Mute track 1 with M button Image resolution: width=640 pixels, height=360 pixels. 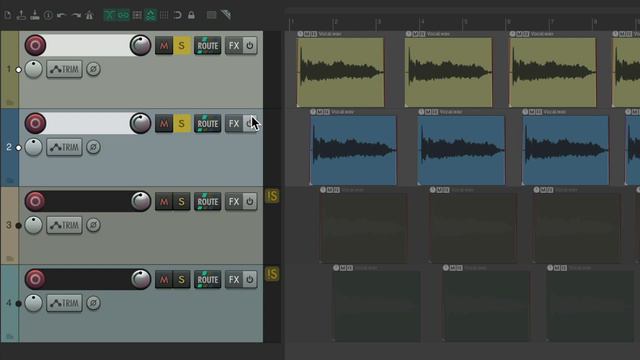tap(164, 46)
